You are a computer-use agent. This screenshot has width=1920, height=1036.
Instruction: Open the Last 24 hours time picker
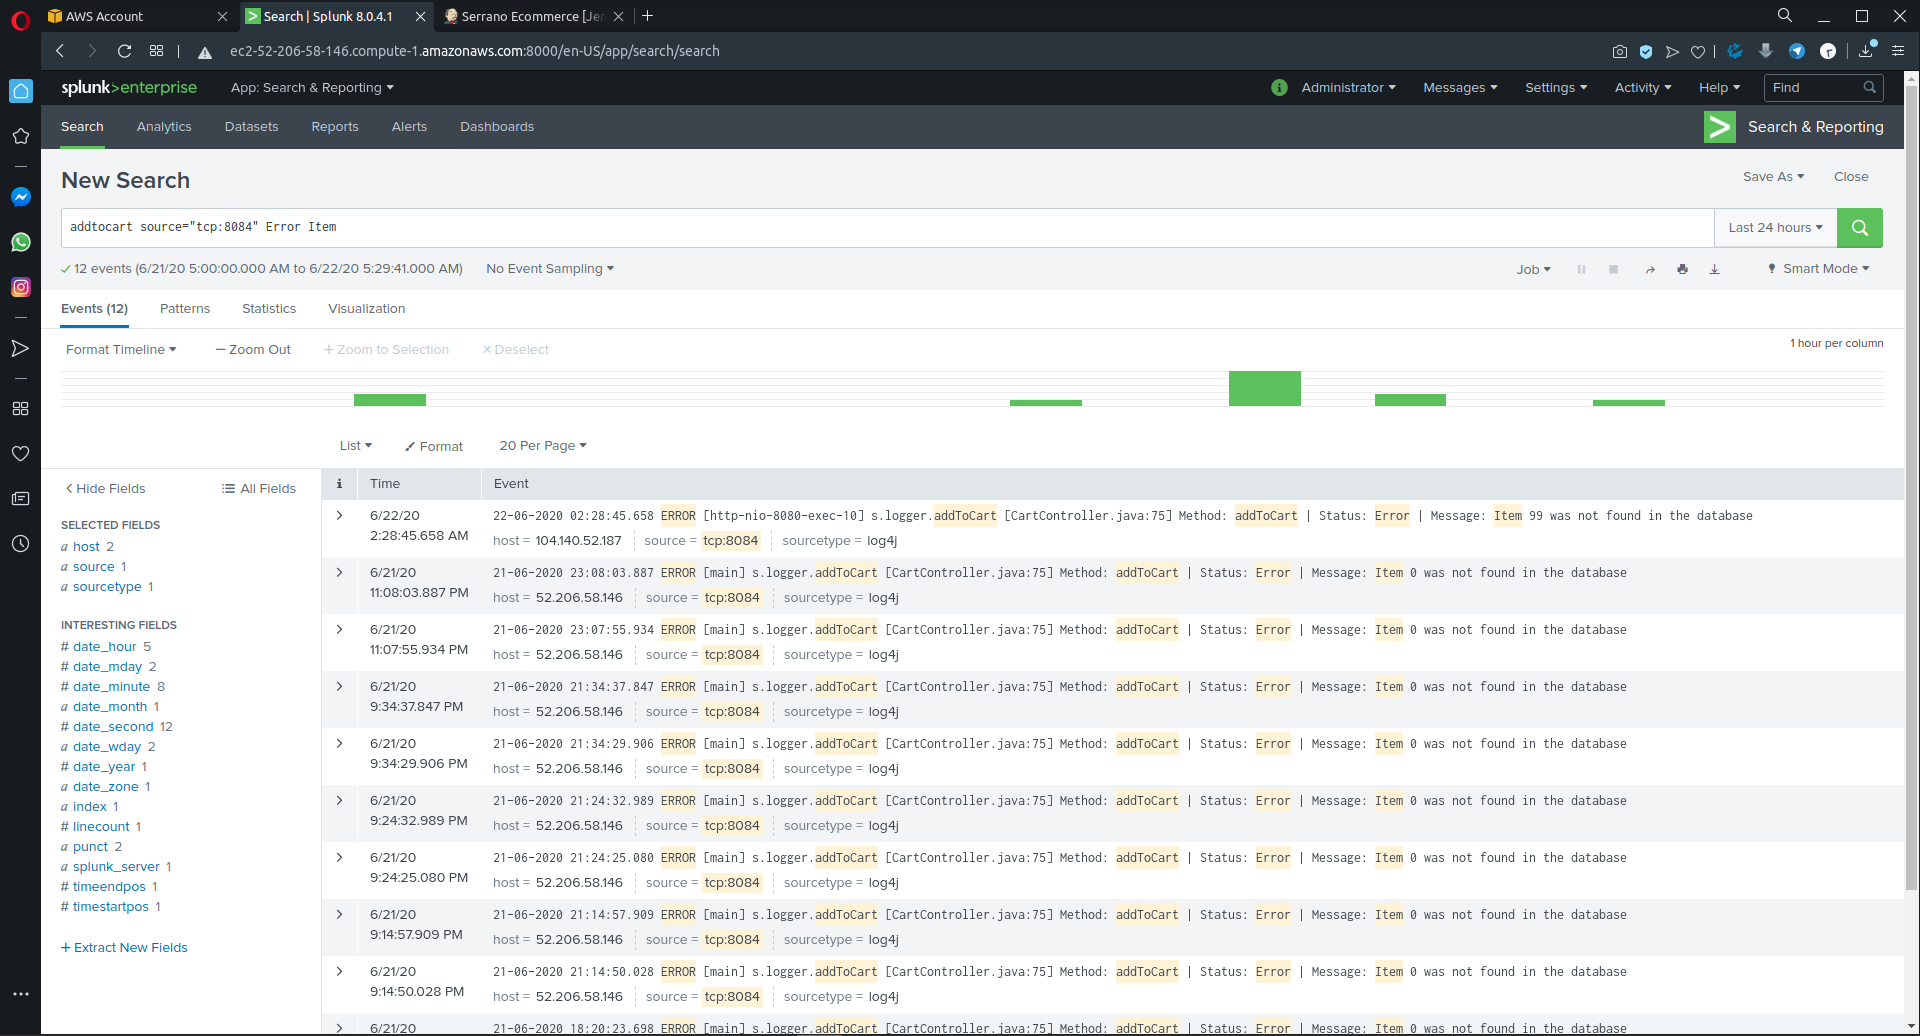tap(1776, 228)
